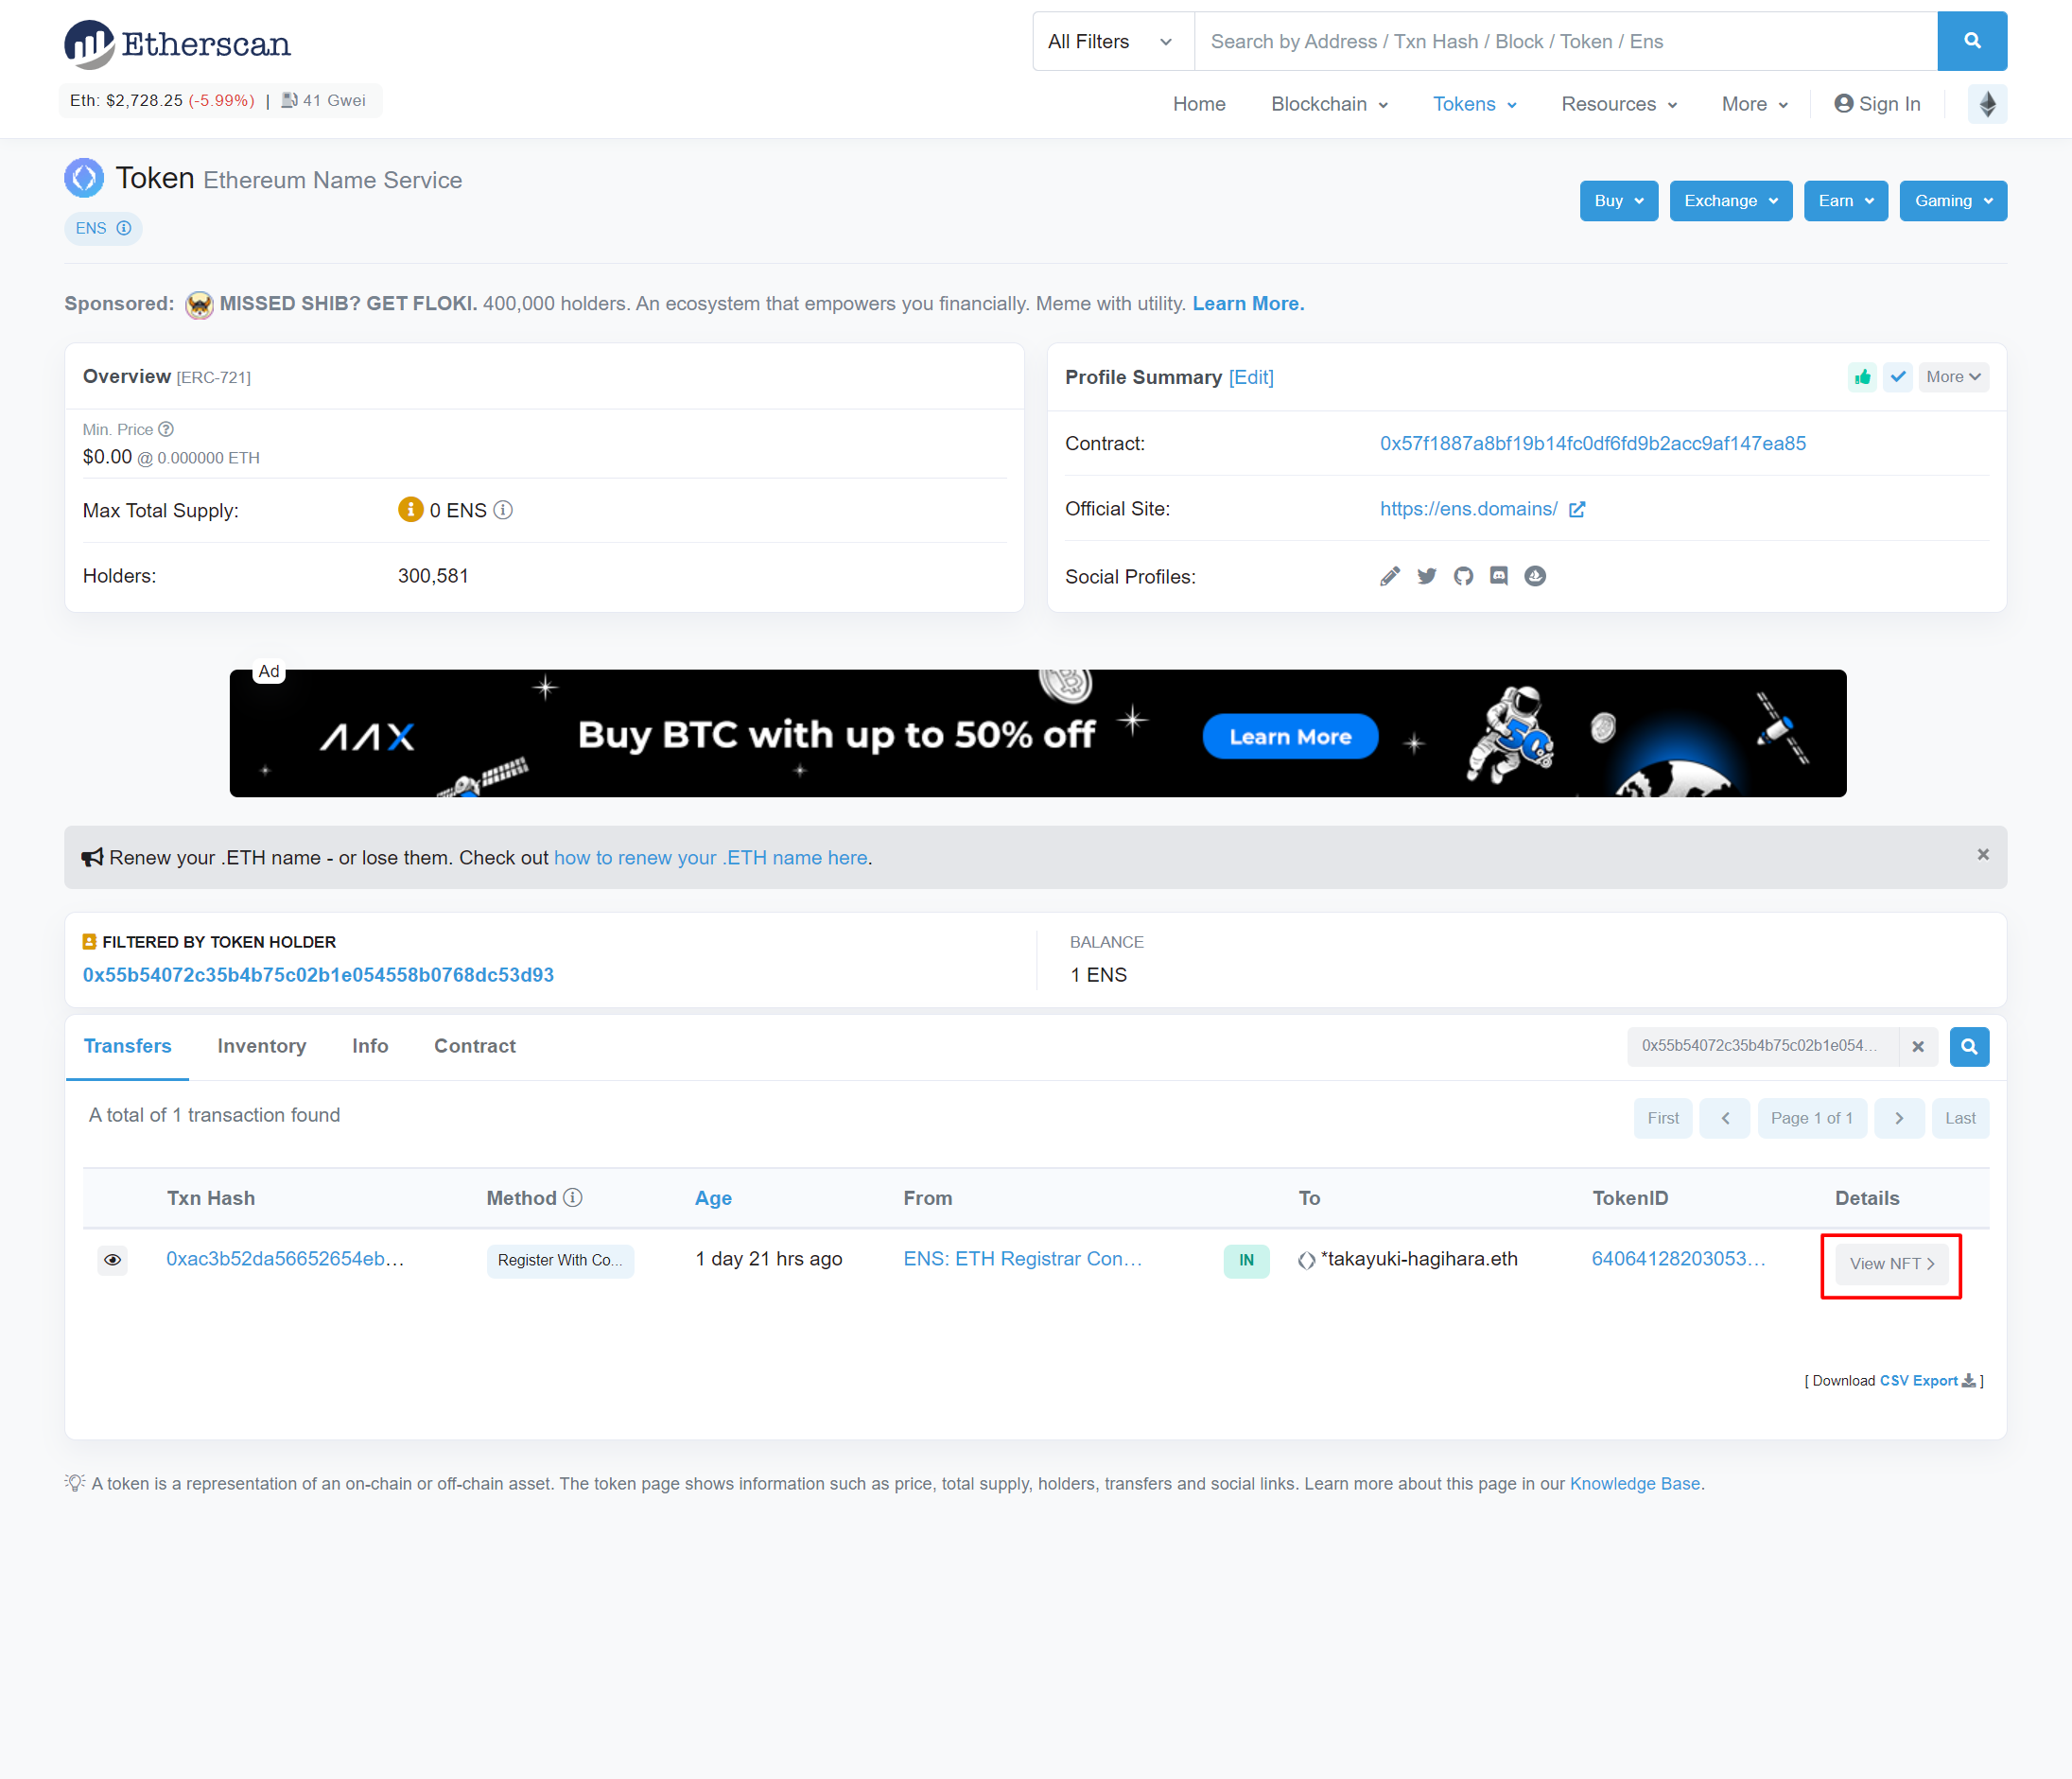Click the search magnifier in transfers filter
Image resolution: width=2072 pixels, height=1779 pixels.
pos(1968,1046)
